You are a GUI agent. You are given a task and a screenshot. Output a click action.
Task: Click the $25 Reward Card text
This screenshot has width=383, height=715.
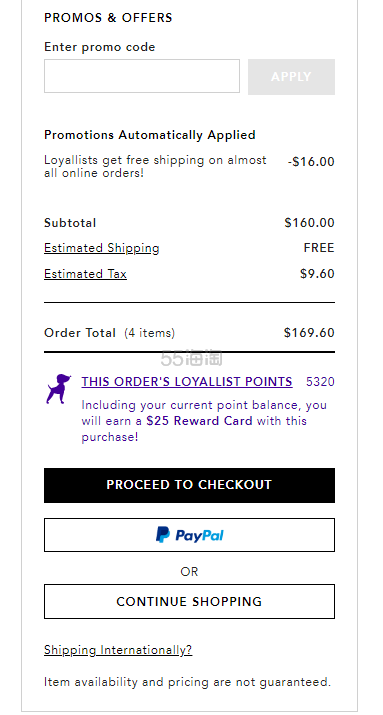tap(199, 420)
